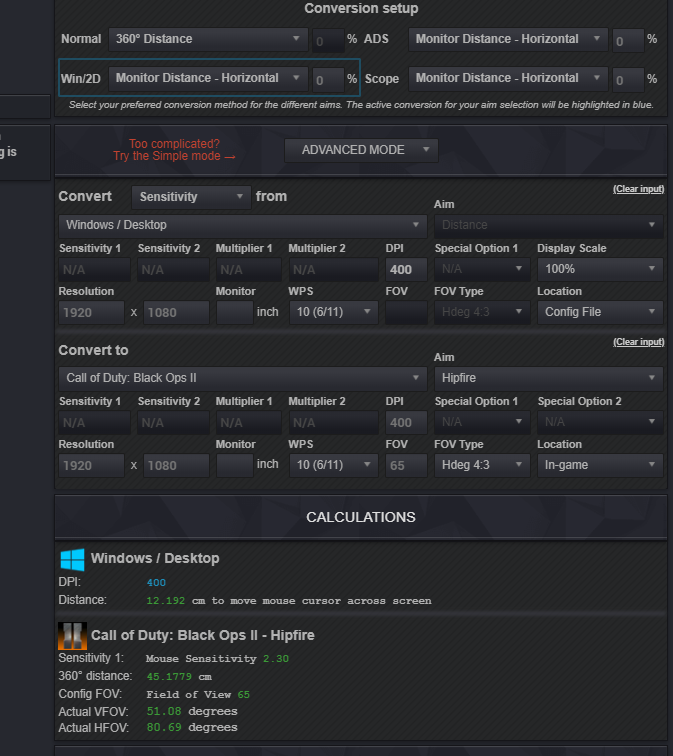Viewport: 673px width, 756px height.
Task: Open the Convert to FOV Type Hdeg 4:3 dropdown
Action: pos(482,465)
